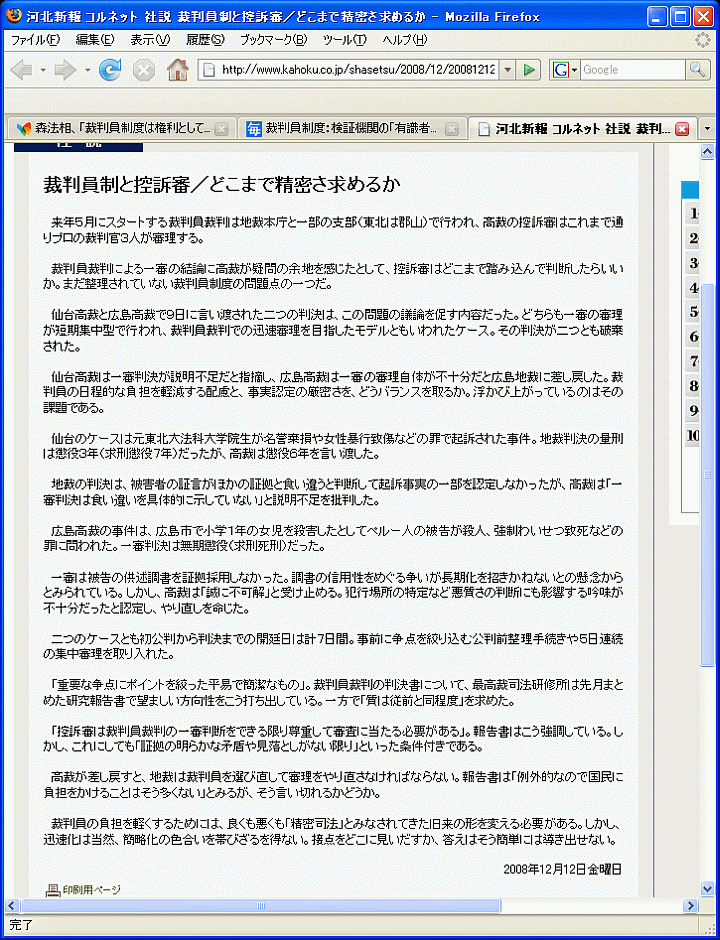Click the Forward navigation arrow
The image size is (720, 940).
(x=65, y=70)
